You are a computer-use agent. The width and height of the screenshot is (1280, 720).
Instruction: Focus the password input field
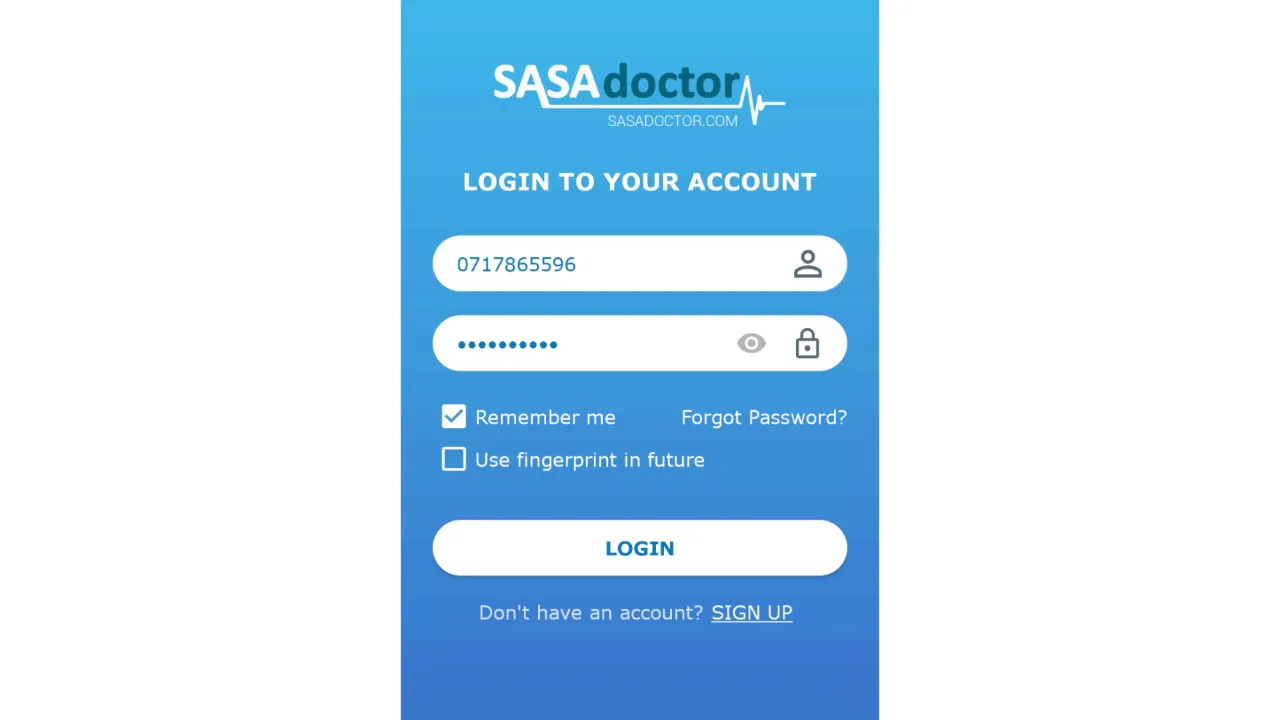coord(640,344)
